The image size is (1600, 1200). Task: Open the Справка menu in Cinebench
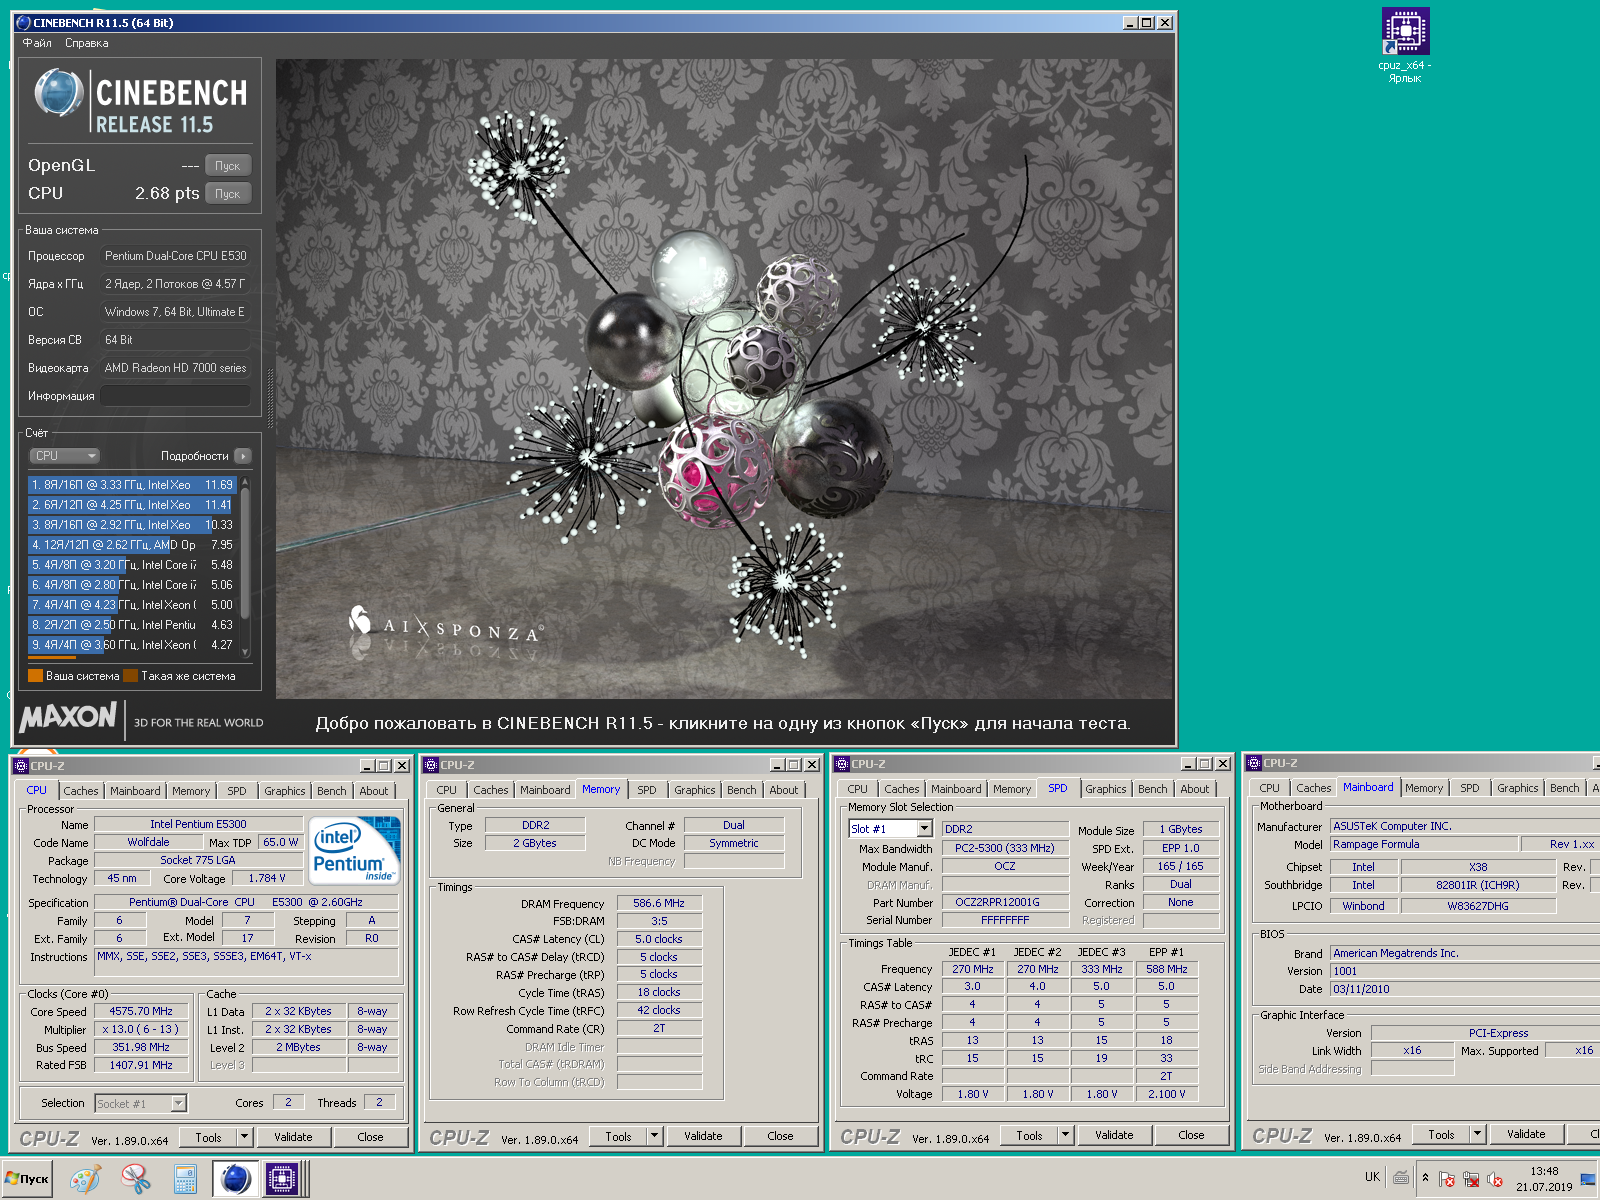[x=86, y=43]
